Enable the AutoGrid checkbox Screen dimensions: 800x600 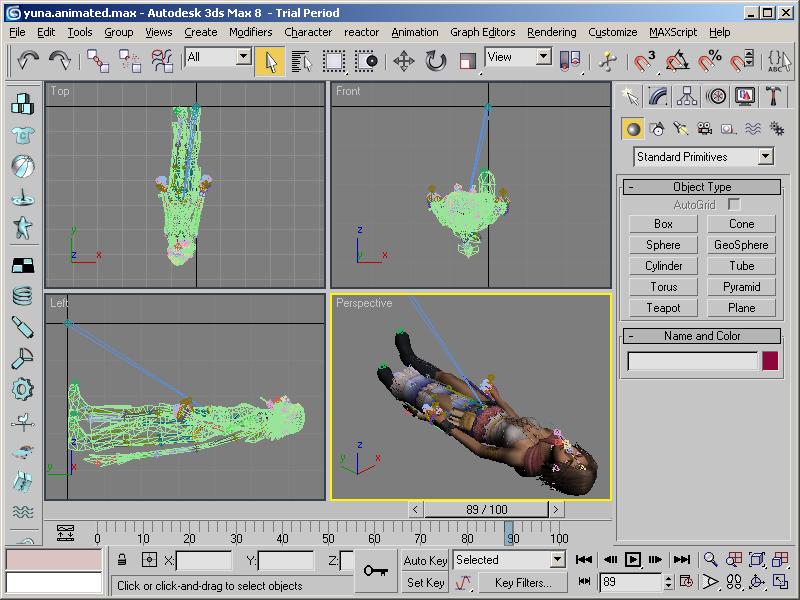click(734, 204)
